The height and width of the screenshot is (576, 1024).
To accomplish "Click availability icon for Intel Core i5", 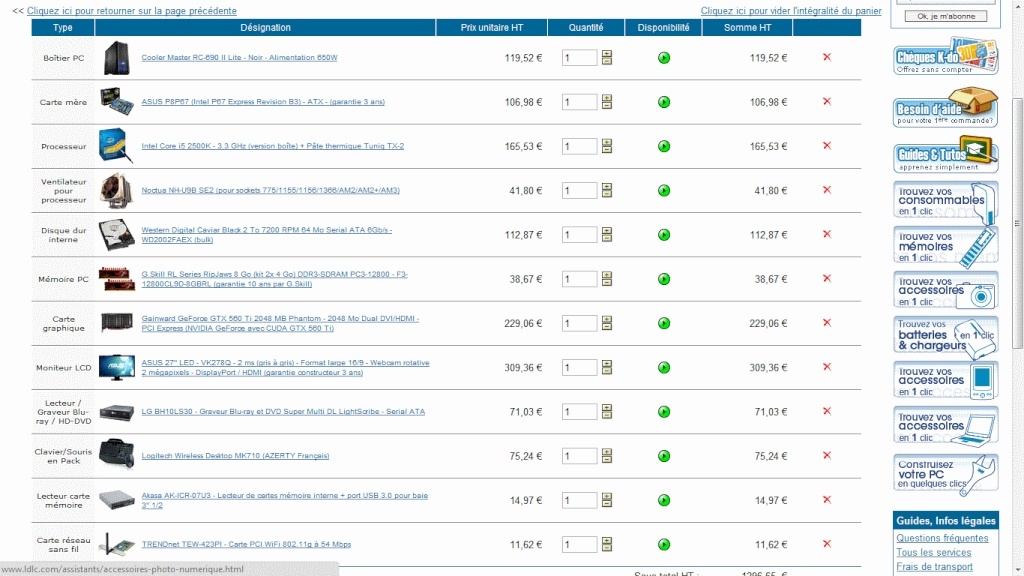I will (x=664, y=146).
